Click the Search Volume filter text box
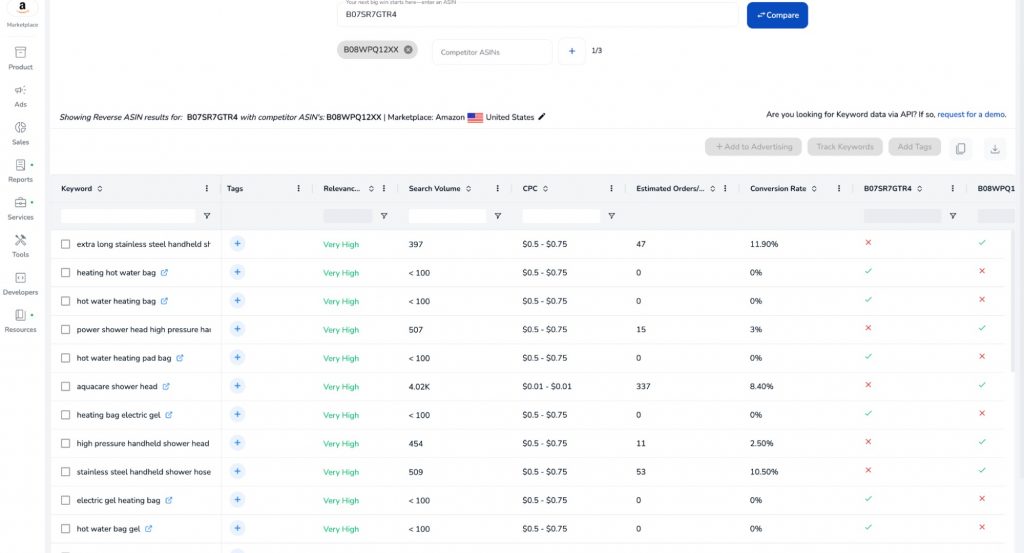This screenshot has height=553, width=1024. [447, 215]
